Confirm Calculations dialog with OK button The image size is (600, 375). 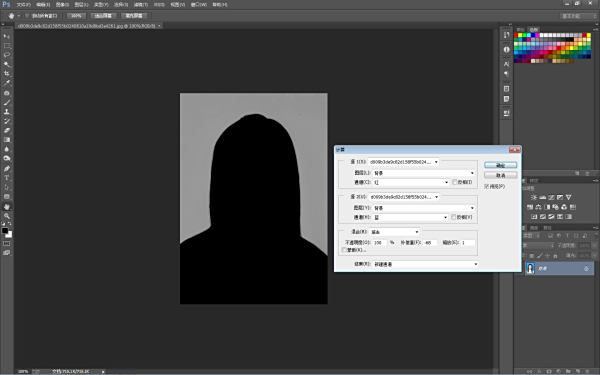(x=501, y=165)
